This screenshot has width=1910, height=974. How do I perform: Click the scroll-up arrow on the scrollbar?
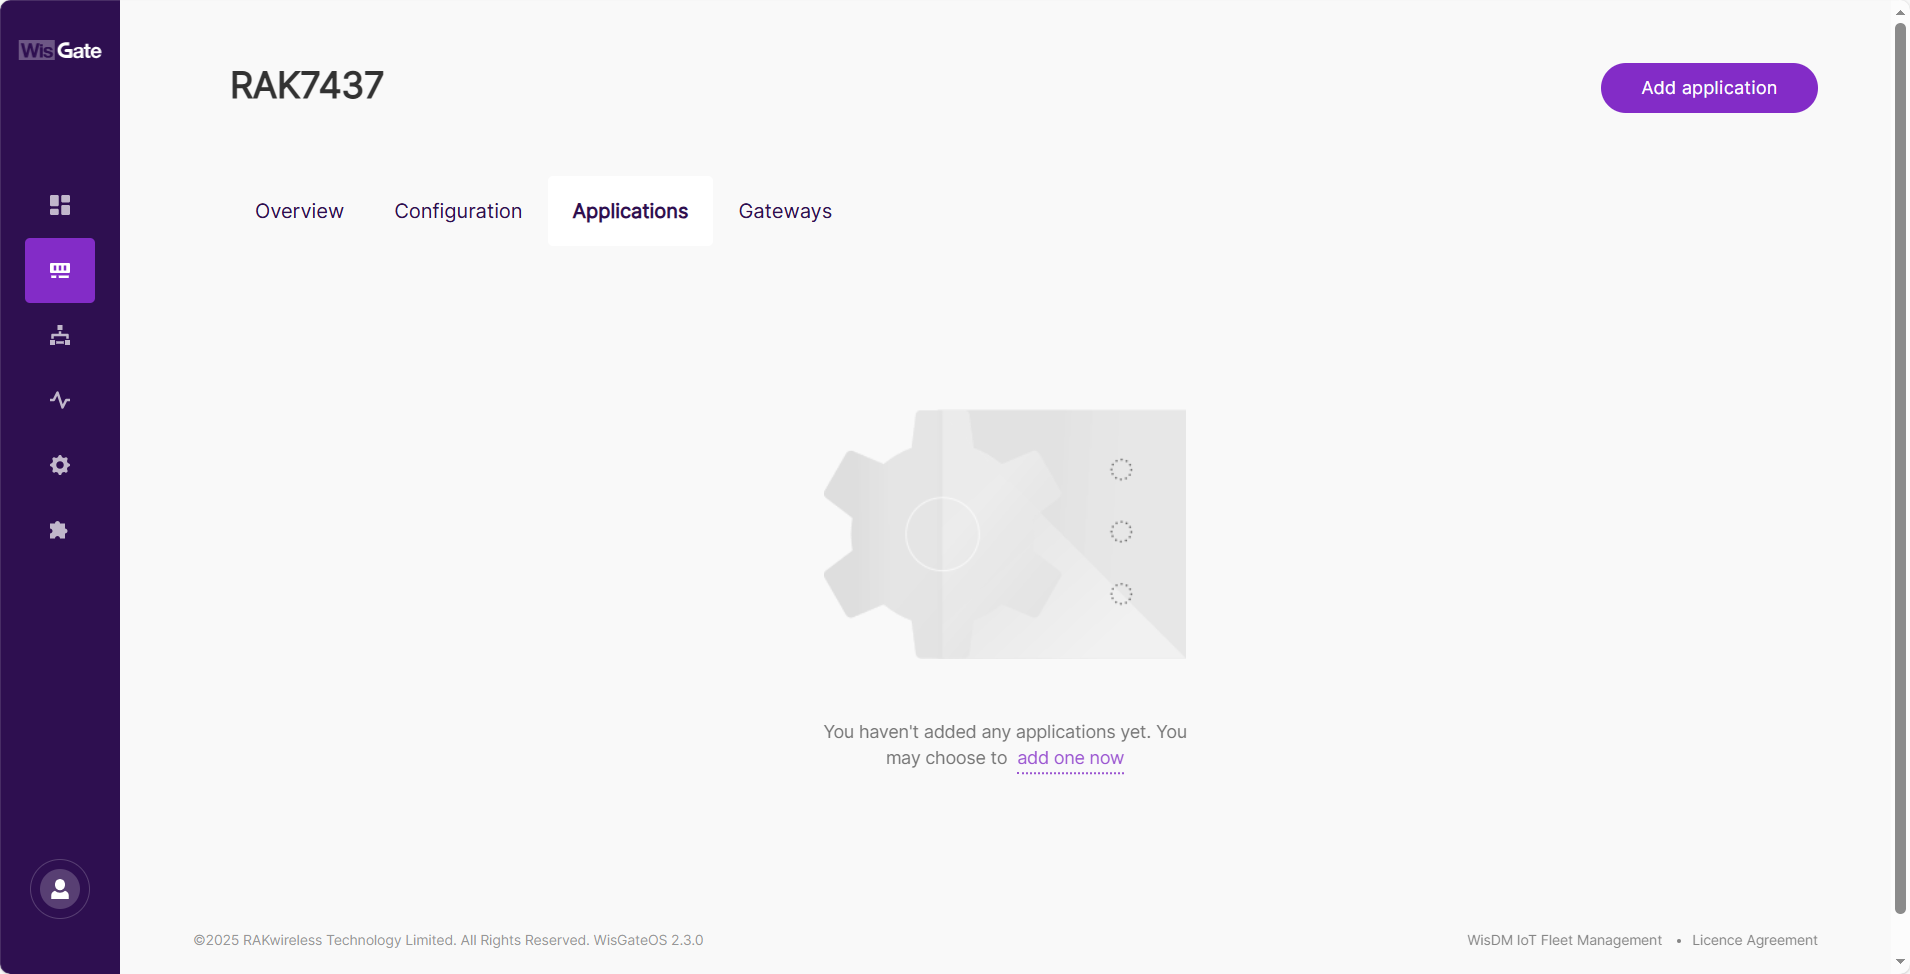pos(1897,11)
